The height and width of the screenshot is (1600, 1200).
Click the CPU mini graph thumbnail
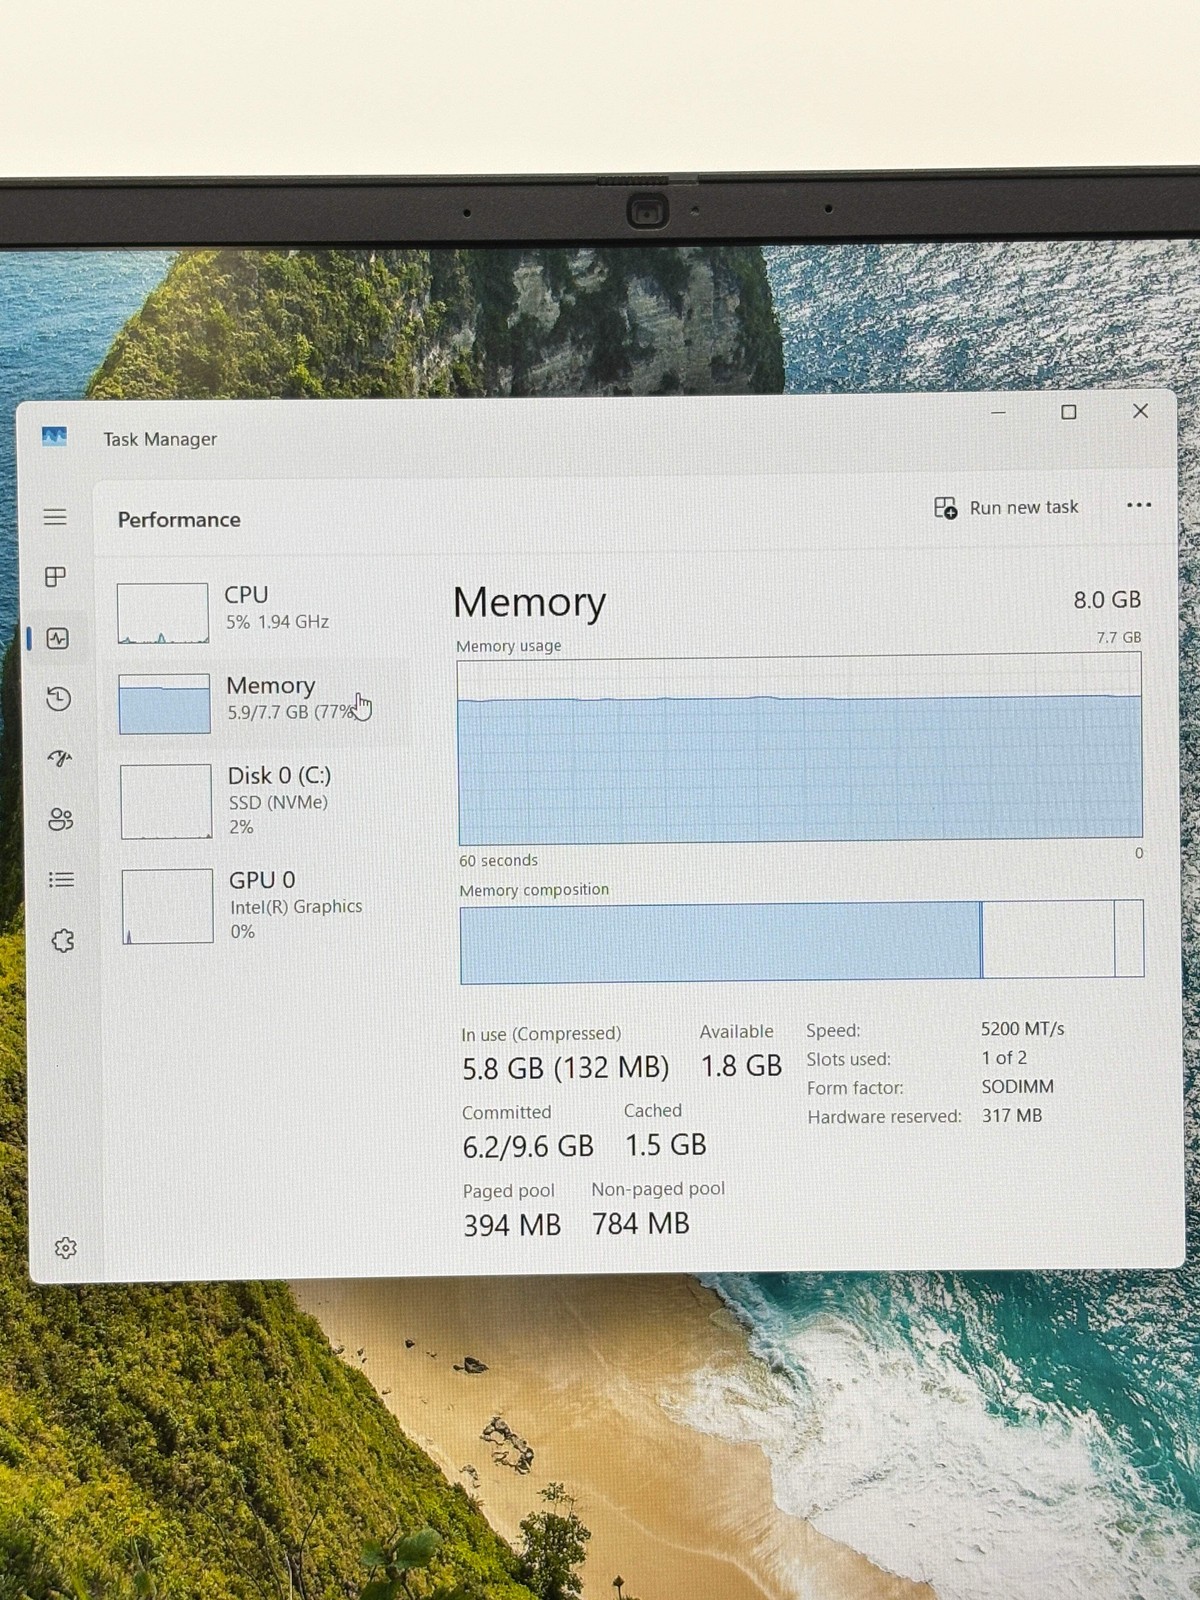pyautogui.click(x=163, y=613)
